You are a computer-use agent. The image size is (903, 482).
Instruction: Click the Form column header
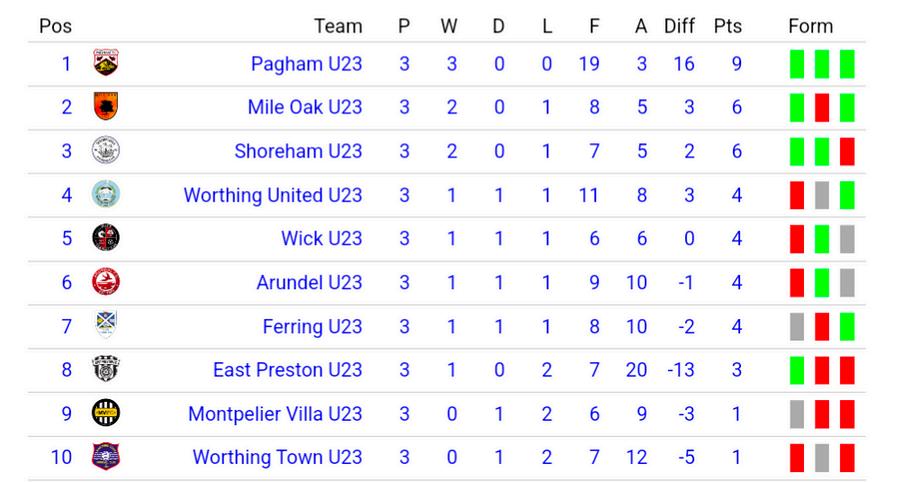coord(810,26)
